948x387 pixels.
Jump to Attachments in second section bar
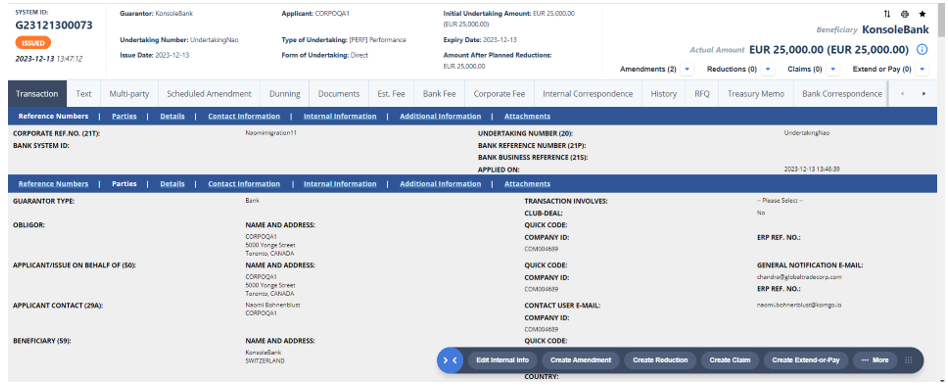tap(527, 184)
